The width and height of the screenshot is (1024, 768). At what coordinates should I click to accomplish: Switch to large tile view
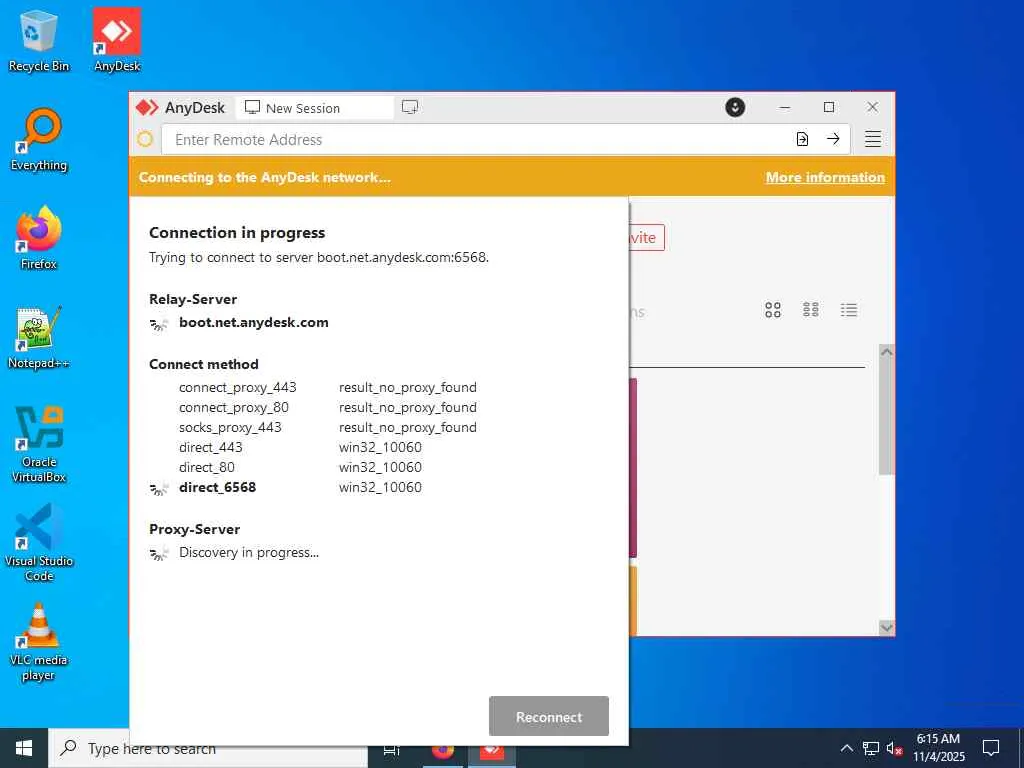(x=773, y=310)
